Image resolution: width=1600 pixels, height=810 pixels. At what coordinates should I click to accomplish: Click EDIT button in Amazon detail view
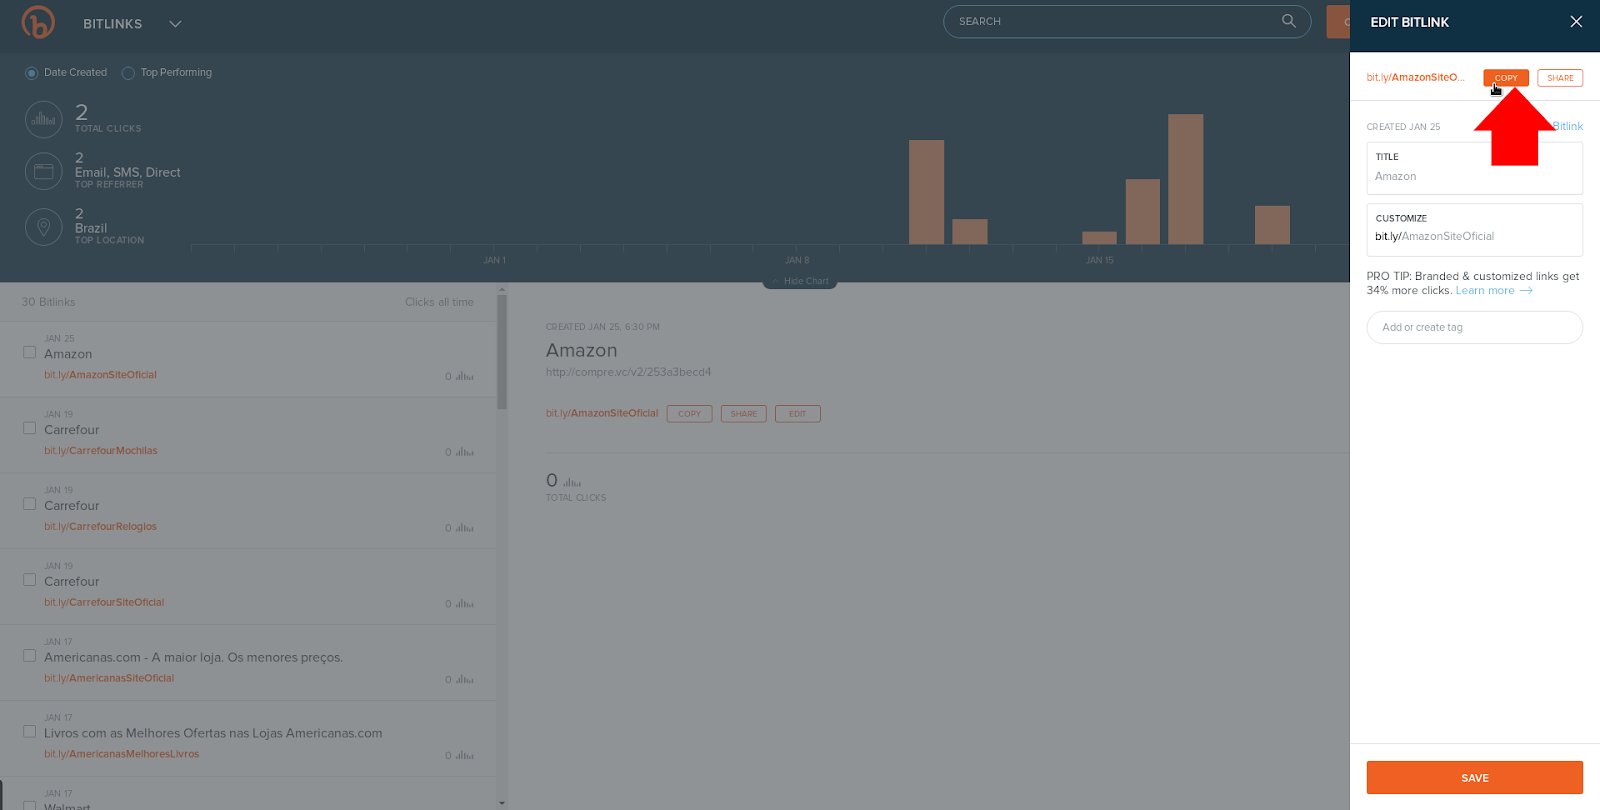(797, 414)
